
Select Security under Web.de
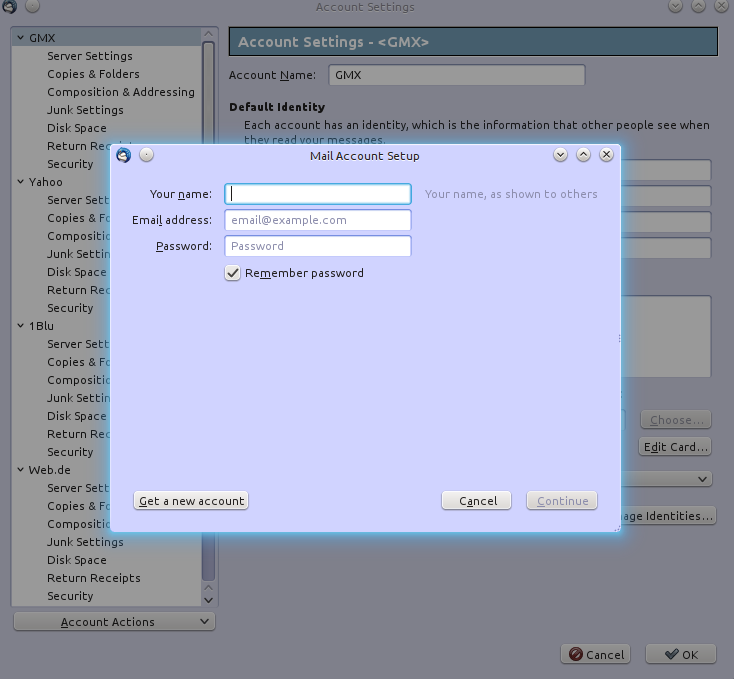pyautogui.click(x=70, y=596)
